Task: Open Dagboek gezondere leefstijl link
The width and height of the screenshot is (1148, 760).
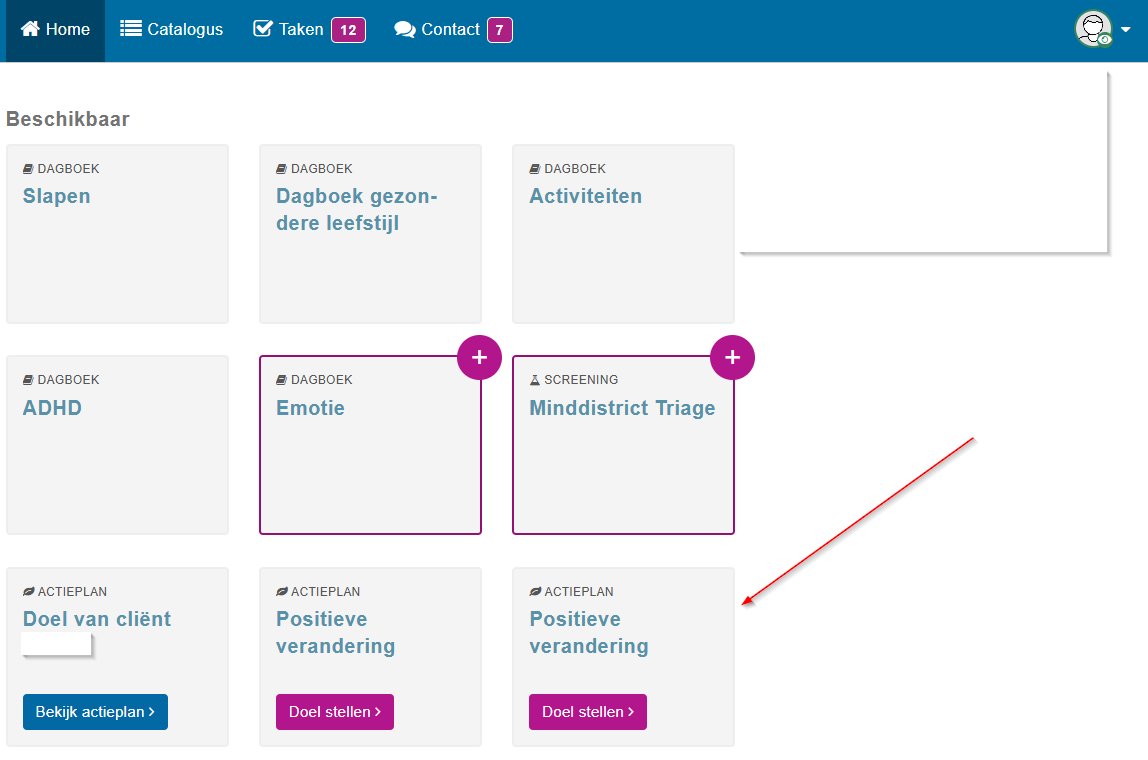Action: pos(357,209)
